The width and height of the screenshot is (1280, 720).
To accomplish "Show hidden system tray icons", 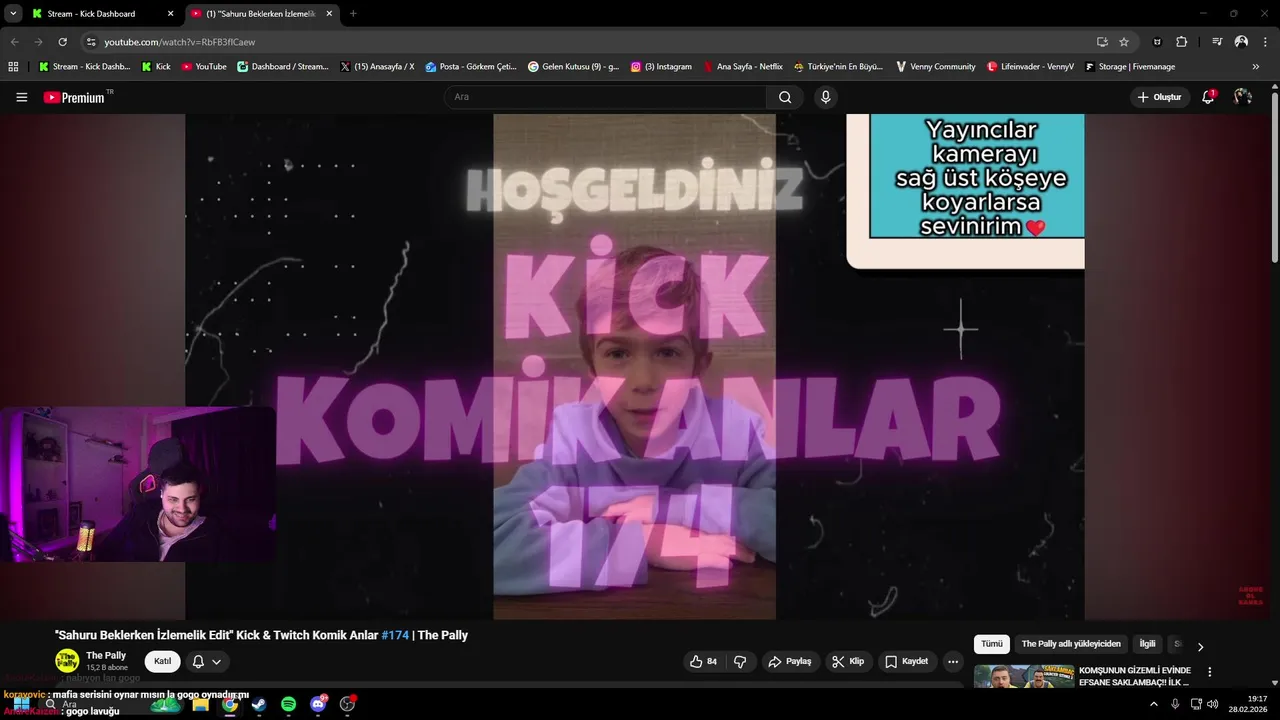I will pos(1154,704).
